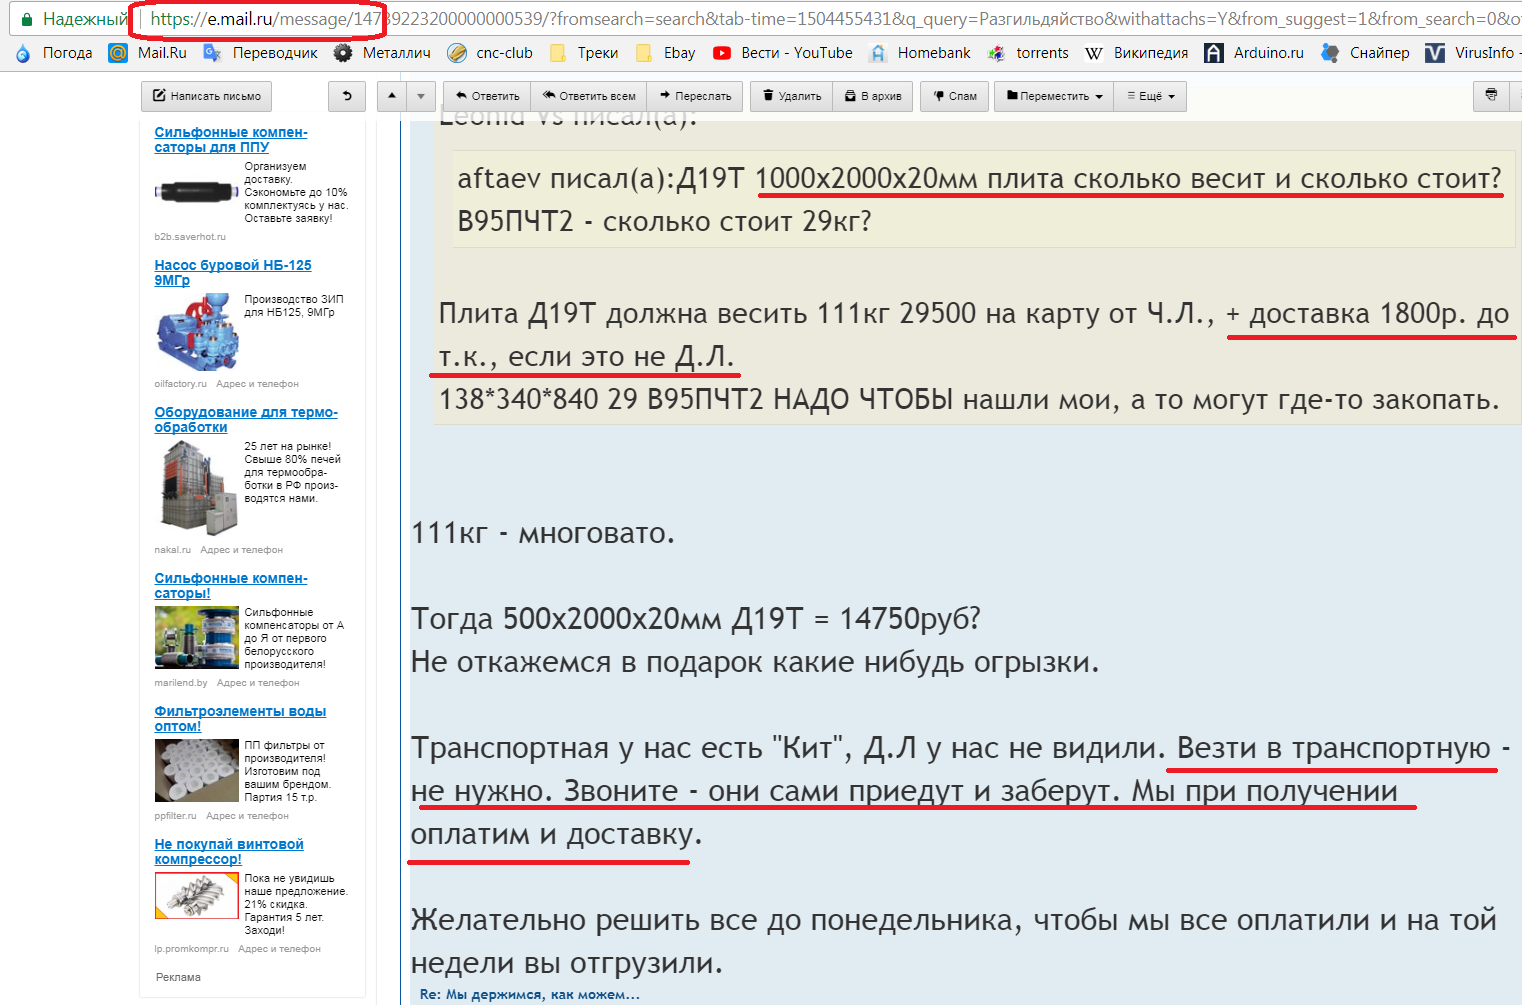Click the secure lock icon labelled Надежный
Screen dimensions: 1522x1005
(27, 19)
